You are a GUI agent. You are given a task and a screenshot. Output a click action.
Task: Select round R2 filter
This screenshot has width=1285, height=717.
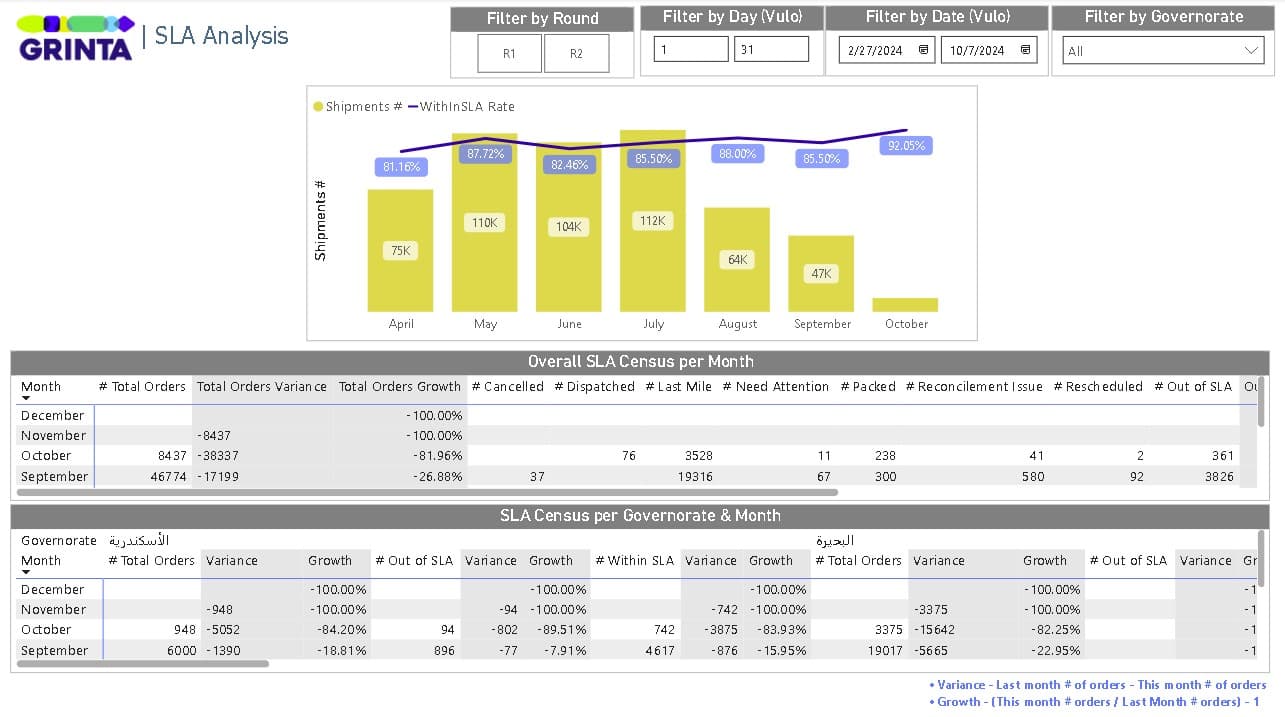pos(576,54)
